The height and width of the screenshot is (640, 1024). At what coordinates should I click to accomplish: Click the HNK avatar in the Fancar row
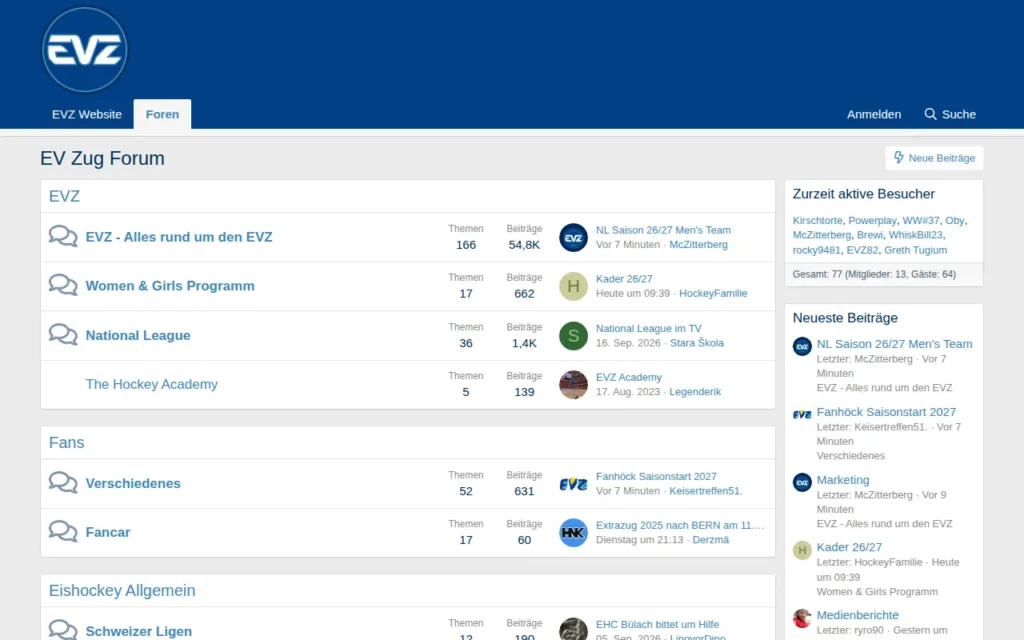point(573,533)
